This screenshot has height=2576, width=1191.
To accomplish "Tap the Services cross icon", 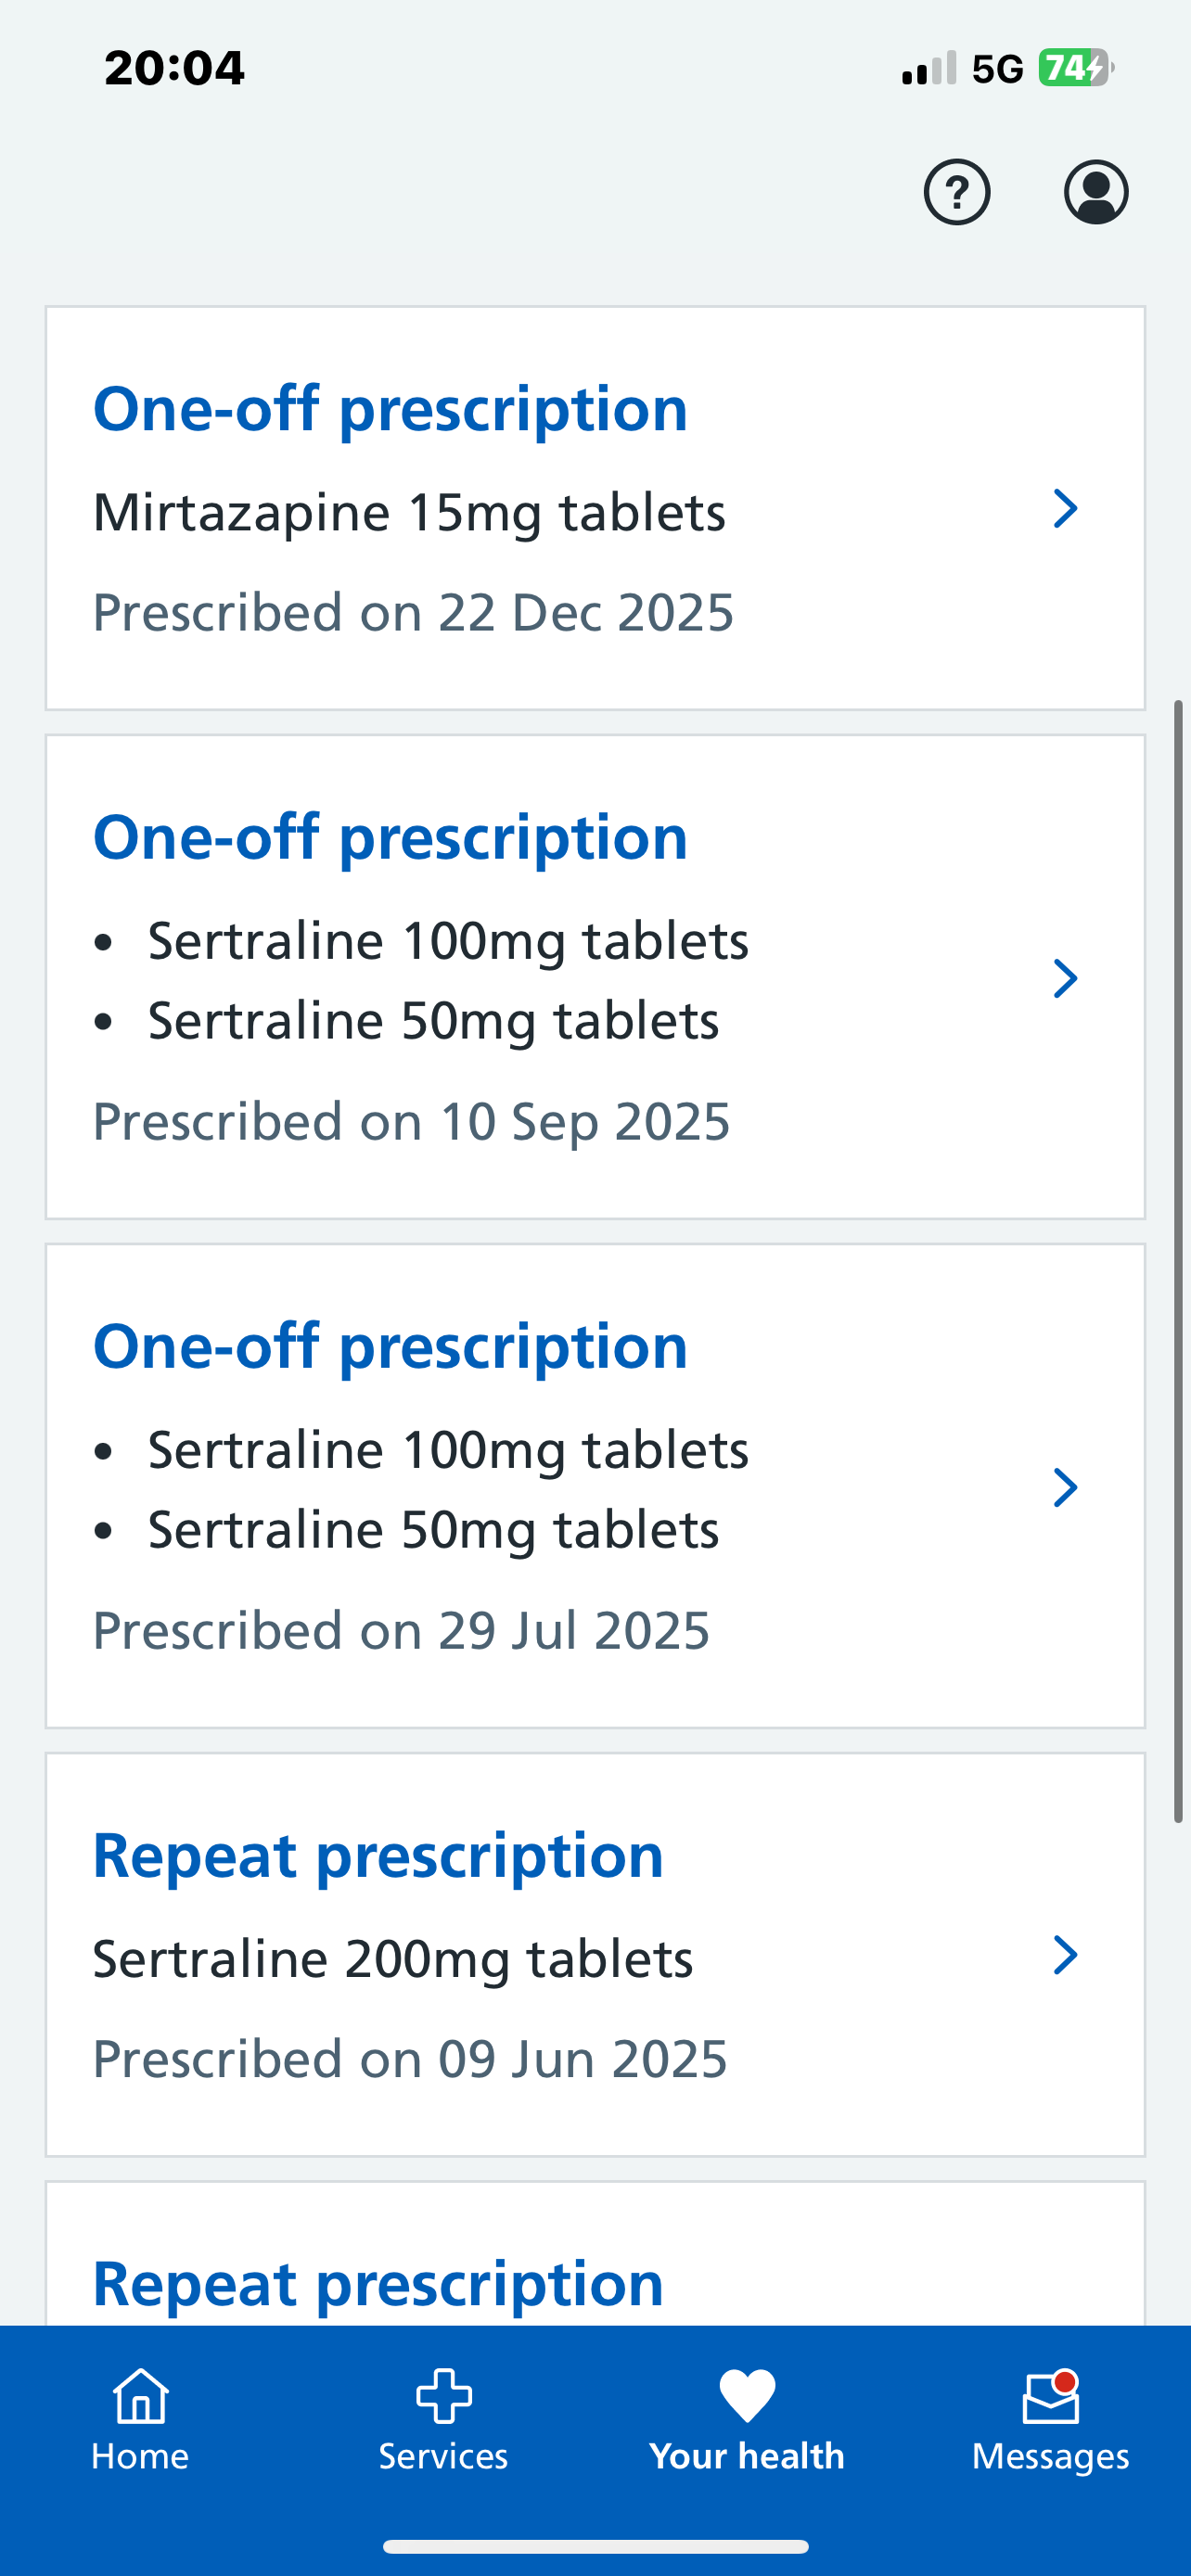I will pyautogui.click(x=443, y=2396).
